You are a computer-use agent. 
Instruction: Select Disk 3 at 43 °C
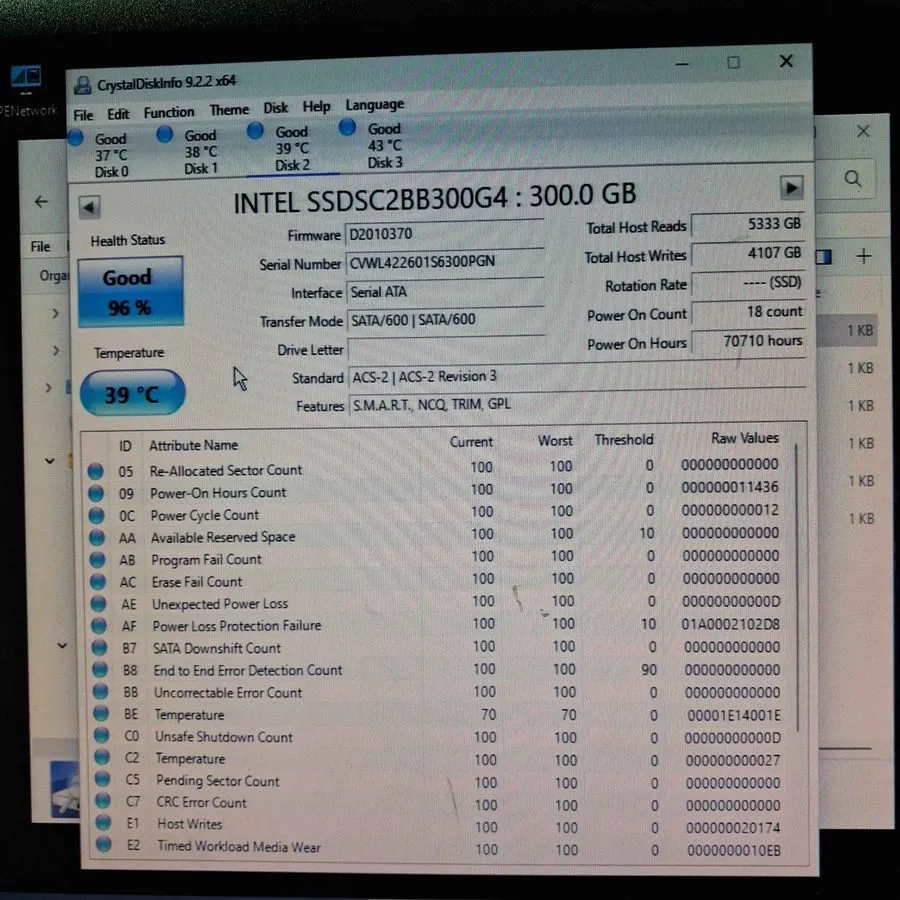371,145
